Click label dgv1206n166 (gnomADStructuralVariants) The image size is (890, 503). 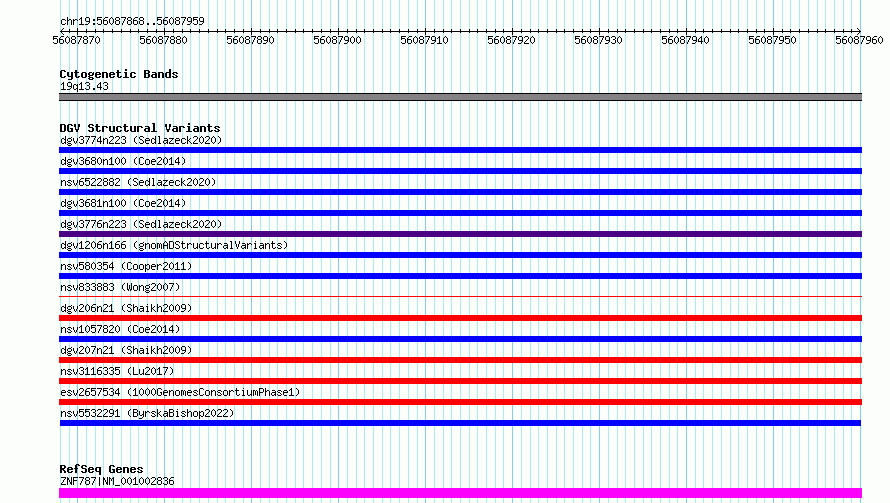pyautogui.click(x=174, y=245)
